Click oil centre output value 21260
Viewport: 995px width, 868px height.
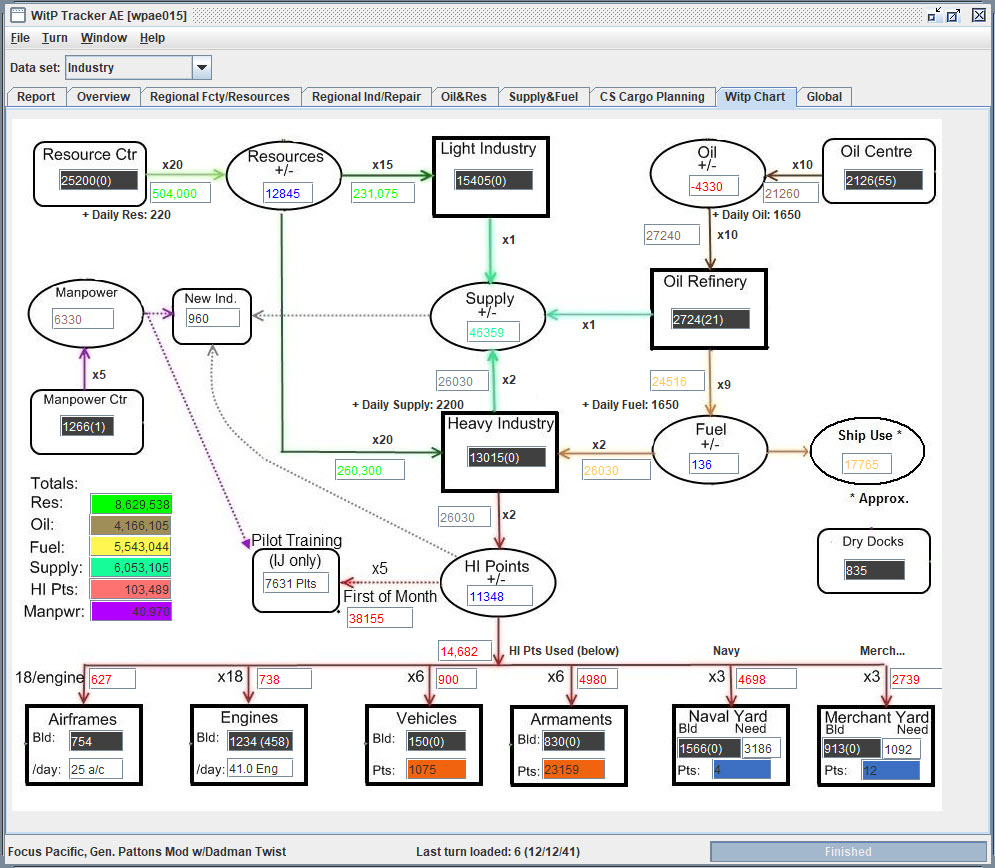(x=791, y=194)
